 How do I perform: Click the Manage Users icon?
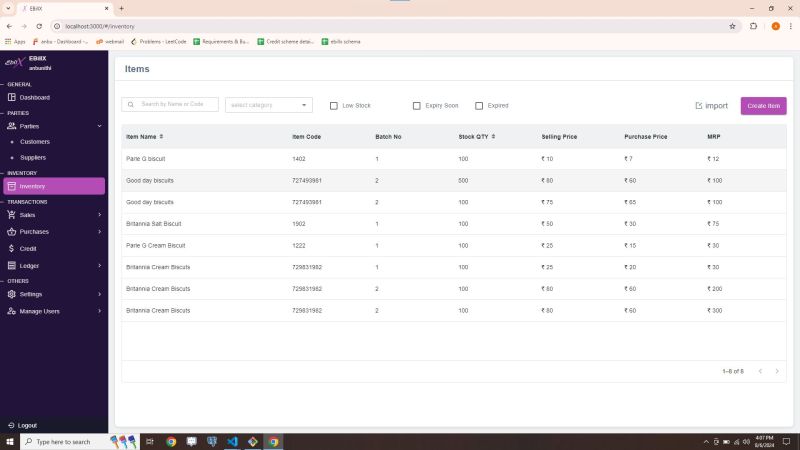click(x=12, y=311)
